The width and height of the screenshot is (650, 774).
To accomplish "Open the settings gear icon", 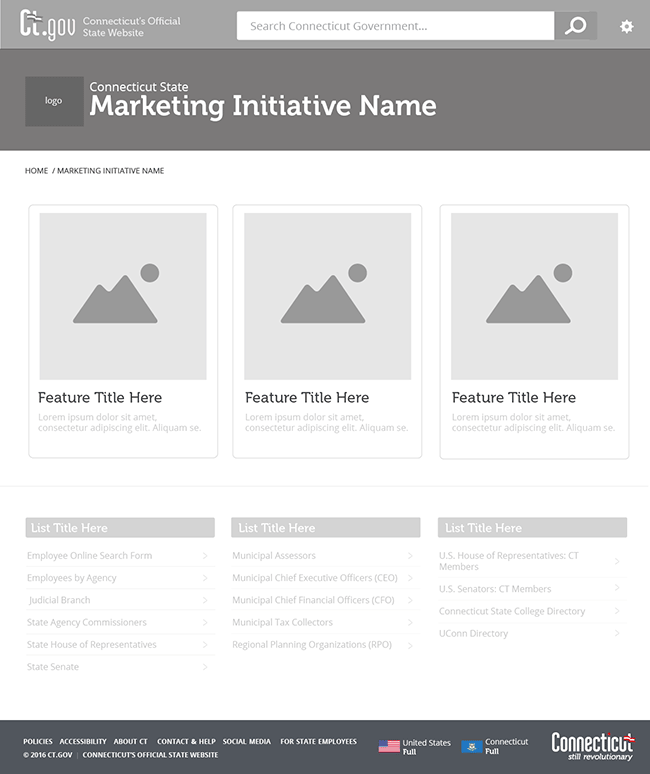I will click(x=626, y=26).
